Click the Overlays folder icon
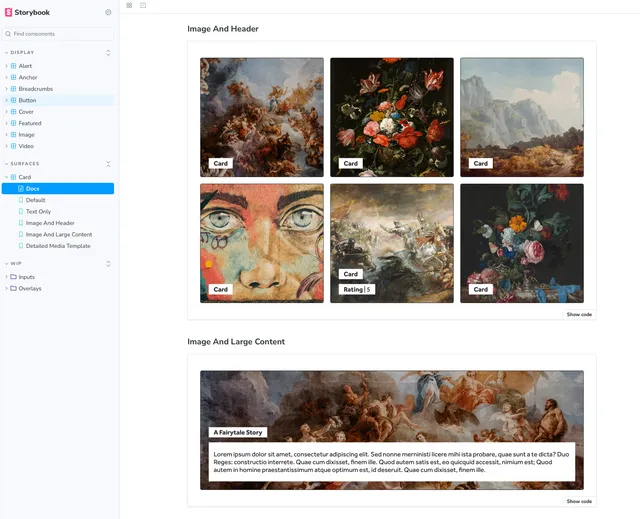Image resolution: width=640 pixels, height=519 pixels. [x=13, y=288]
